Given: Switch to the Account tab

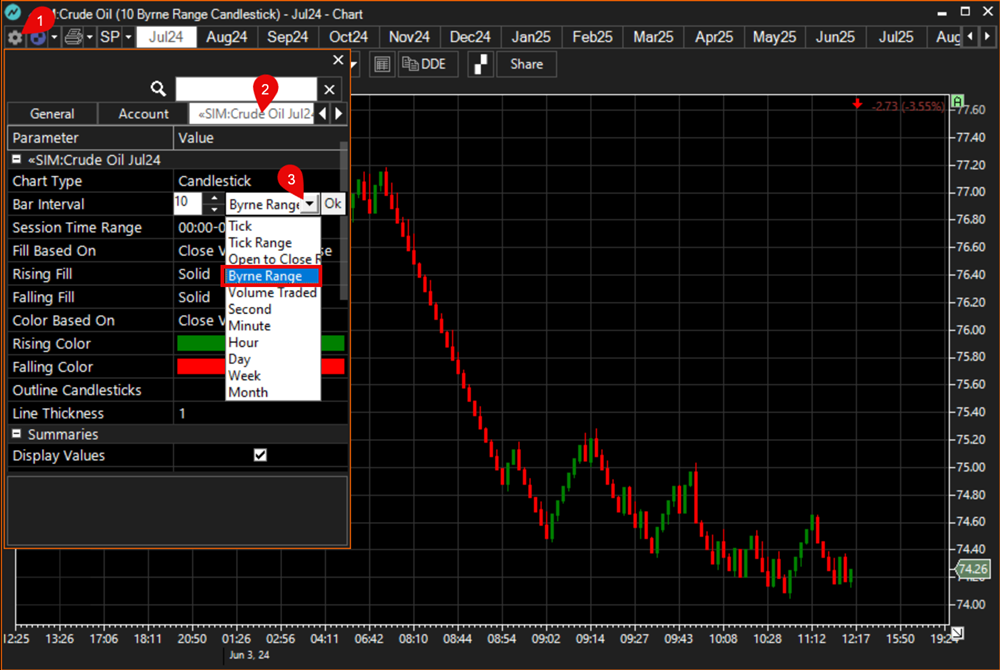Looking at the screenshot, I should point(143,114).
